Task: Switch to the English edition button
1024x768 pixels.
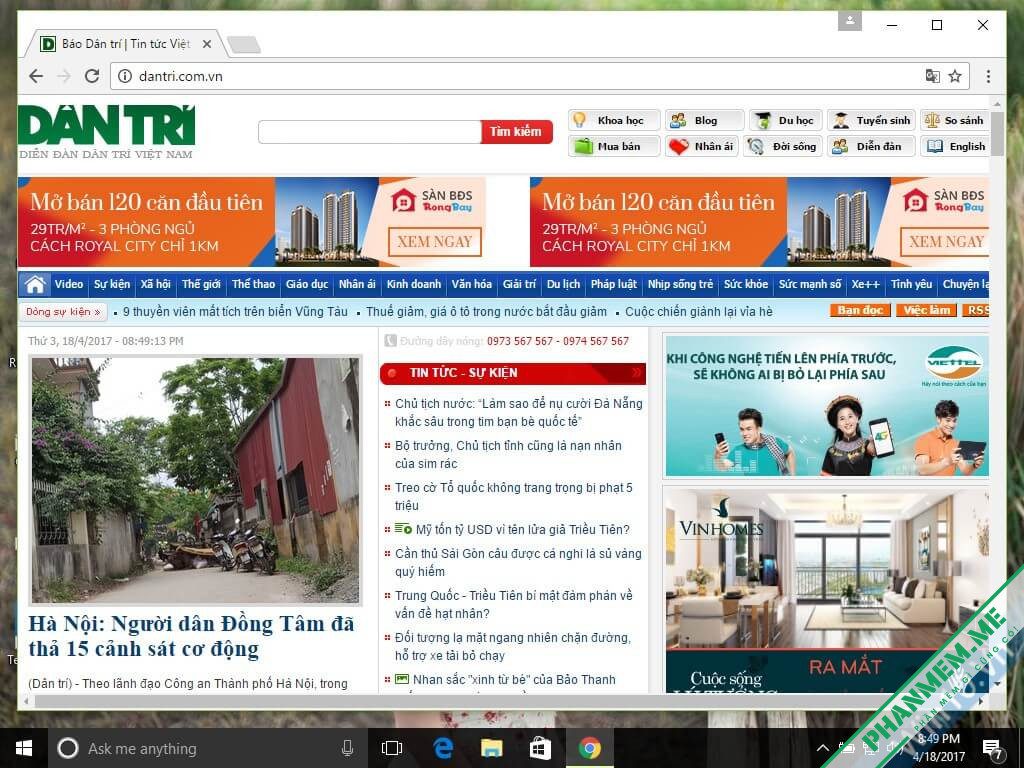Action: [x=955, y=146]
